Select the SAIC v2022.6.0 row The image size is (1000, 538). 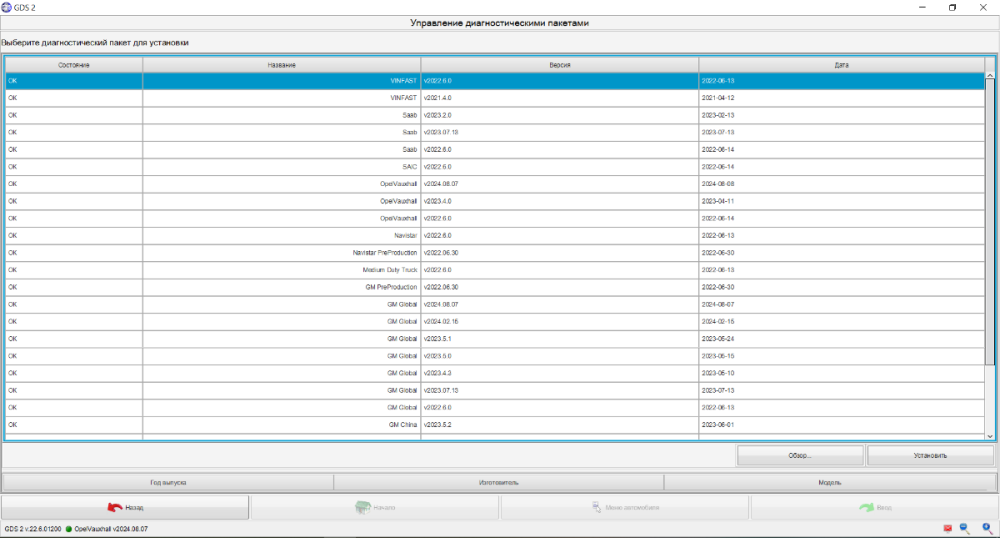(495, 167)
